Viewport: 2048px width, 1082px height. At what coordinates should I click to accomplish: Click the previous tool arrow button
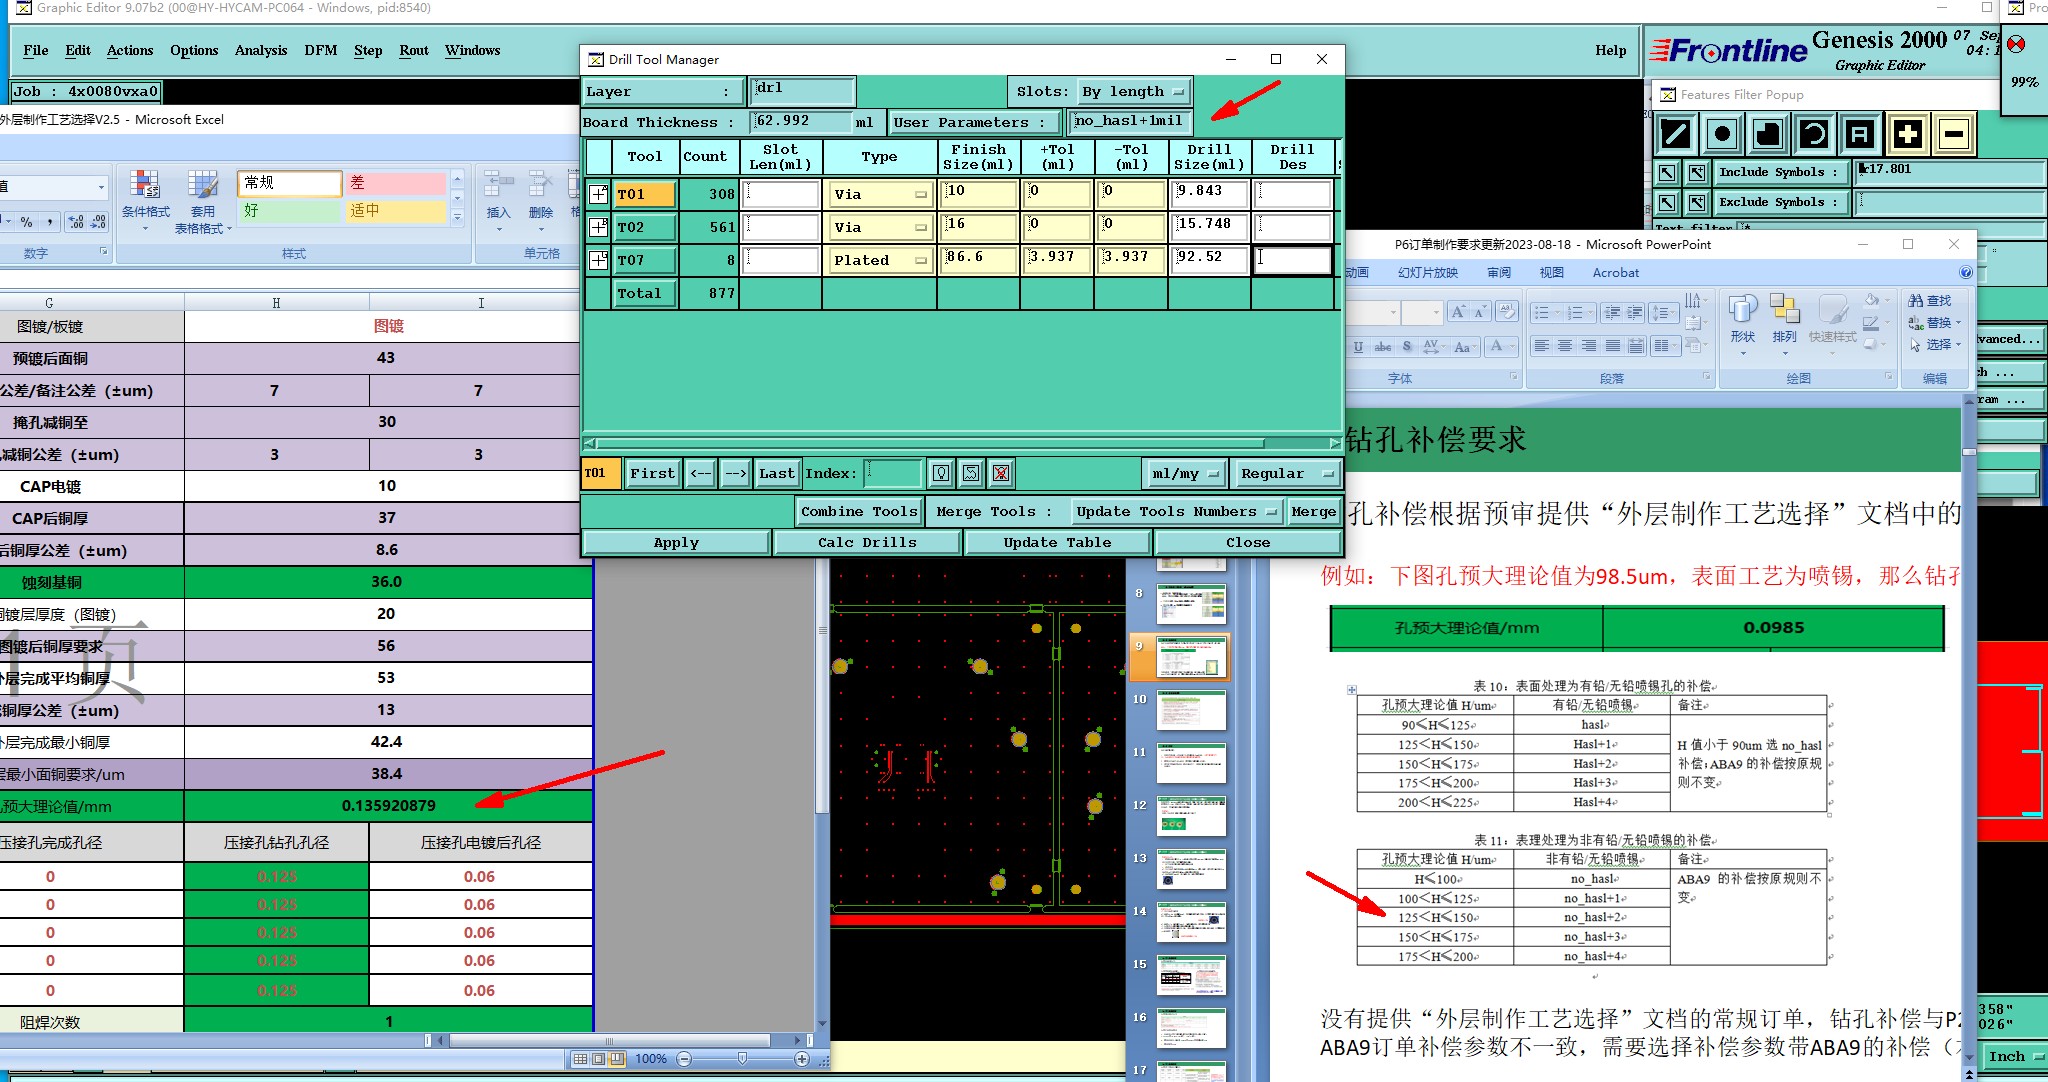(701, 473)
